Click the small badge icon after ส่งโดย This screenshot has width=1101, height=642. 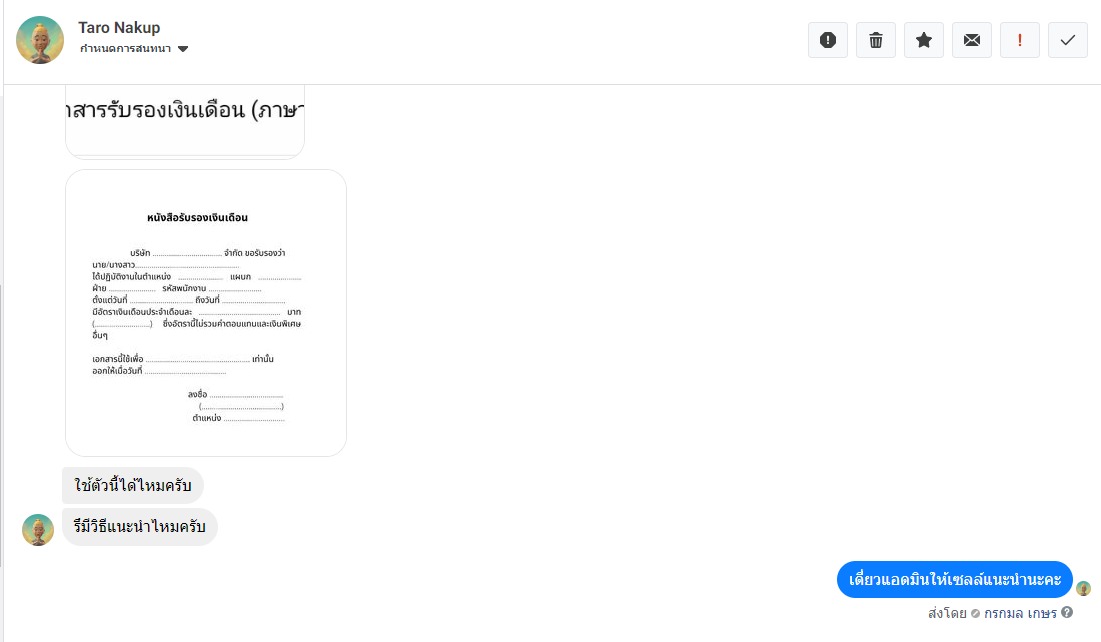(x=975, y=614)
